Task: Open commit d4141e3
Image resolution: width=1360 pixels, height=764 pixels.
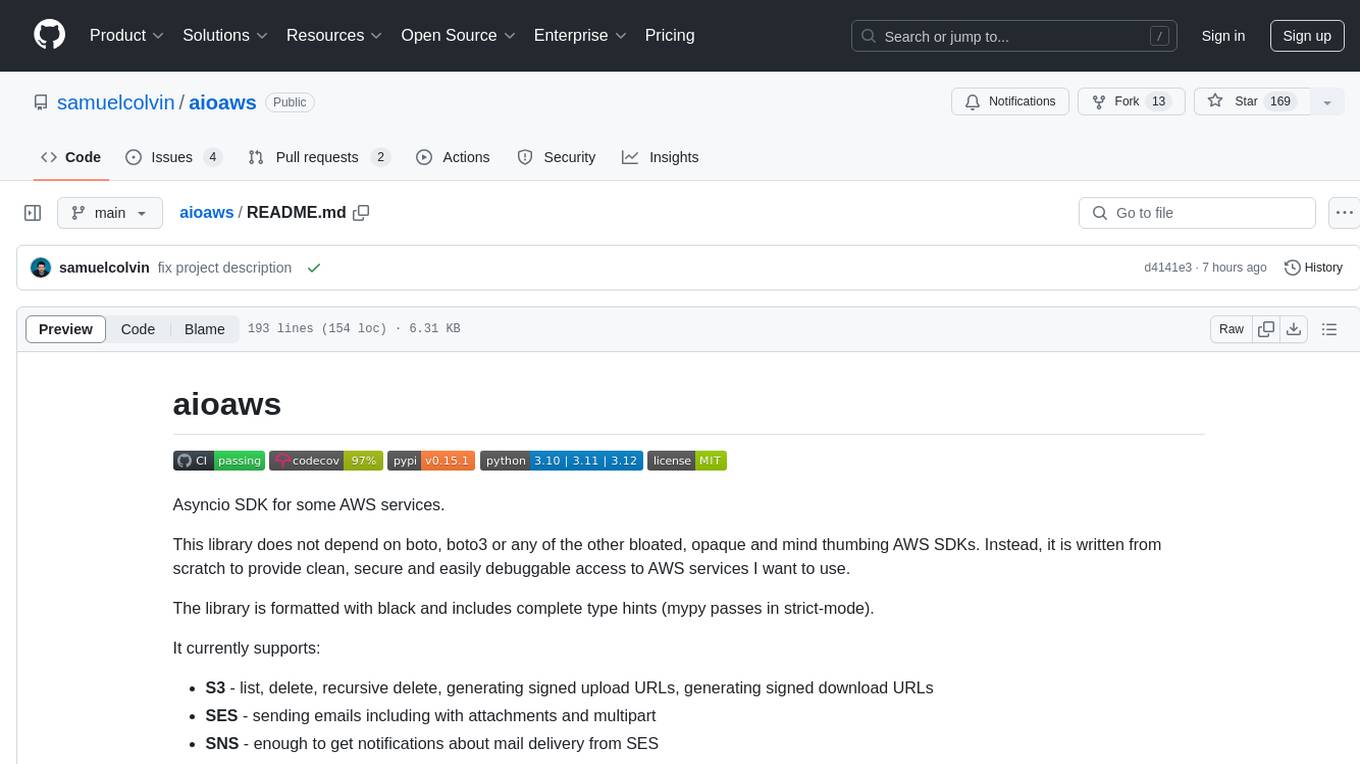Action: click(1168, 268)
